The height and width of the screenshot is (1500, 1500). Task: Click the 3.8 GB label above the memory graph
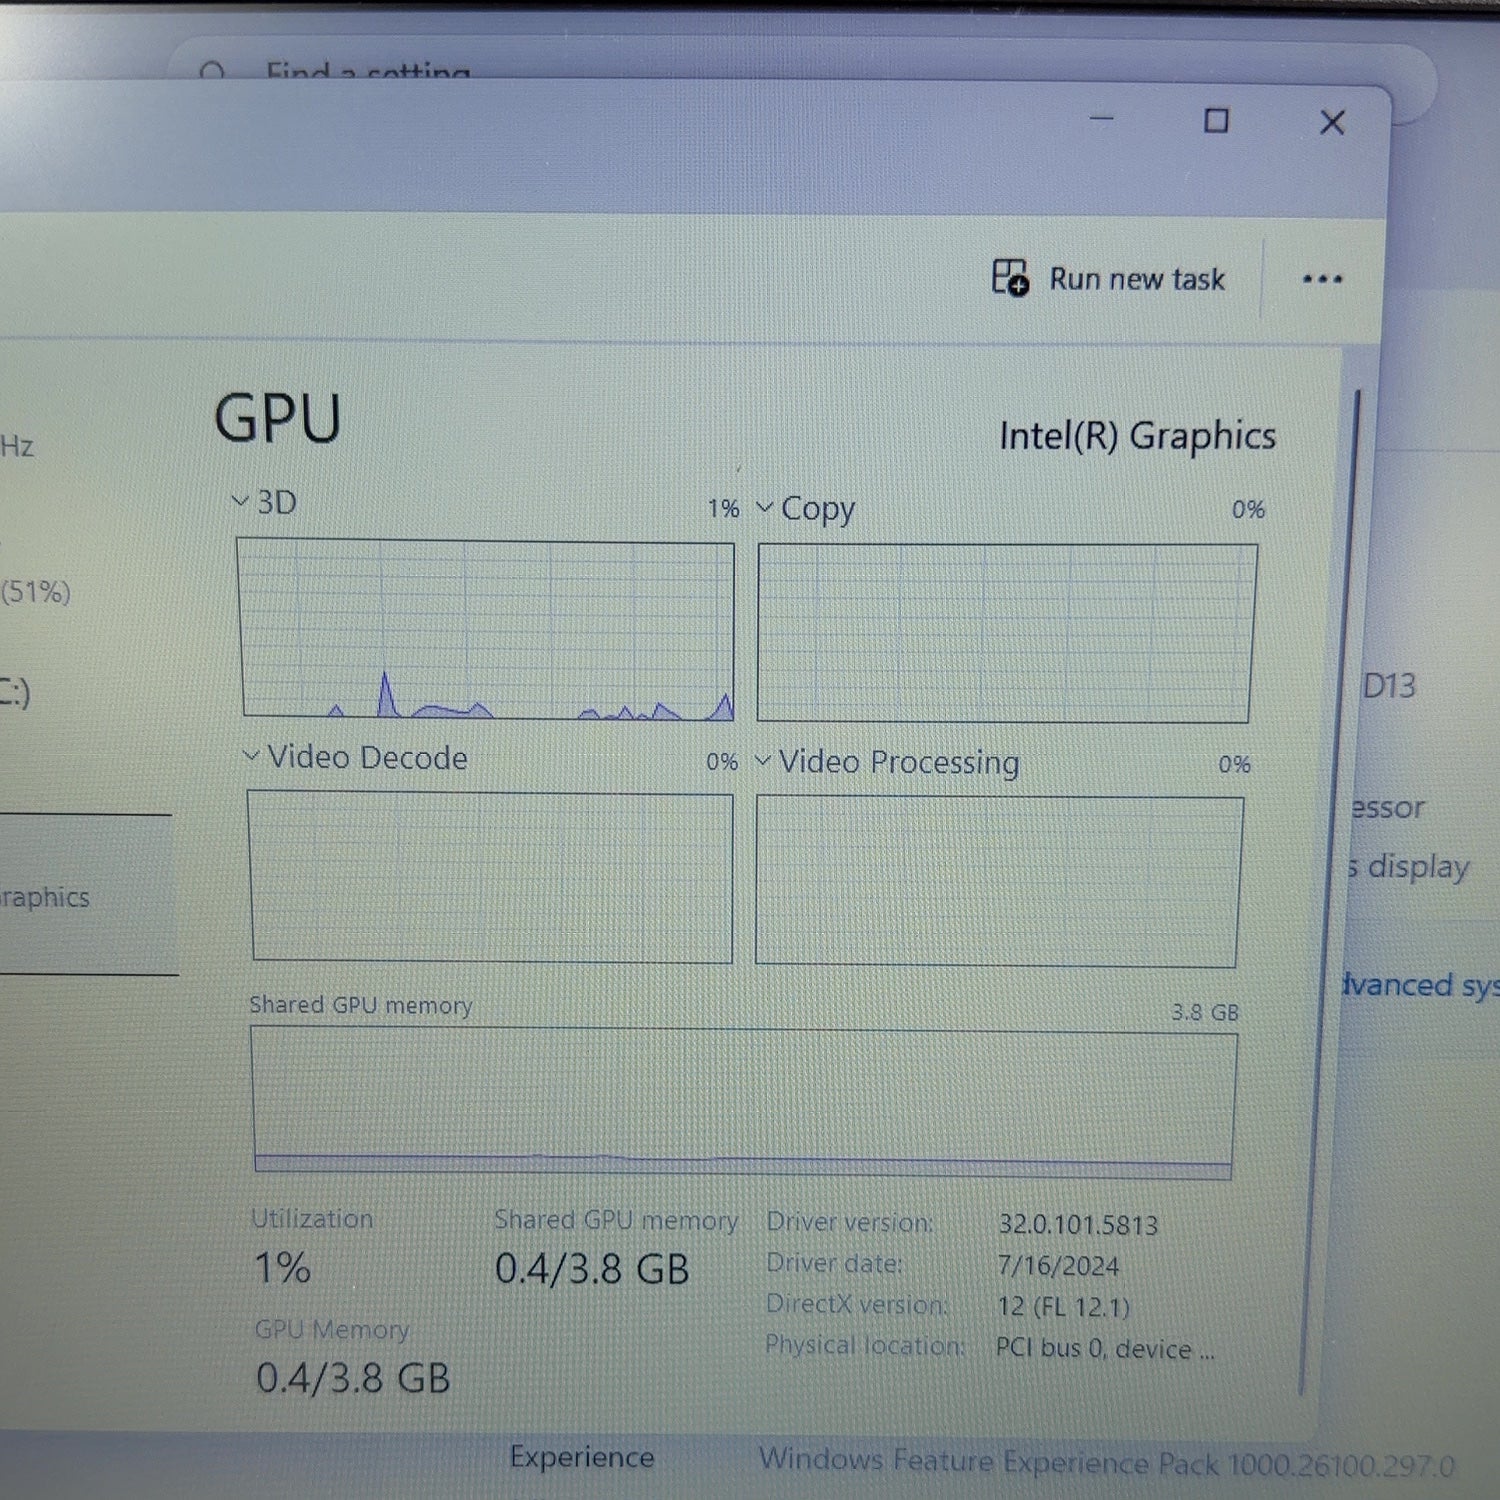tap(1205, 1012)
